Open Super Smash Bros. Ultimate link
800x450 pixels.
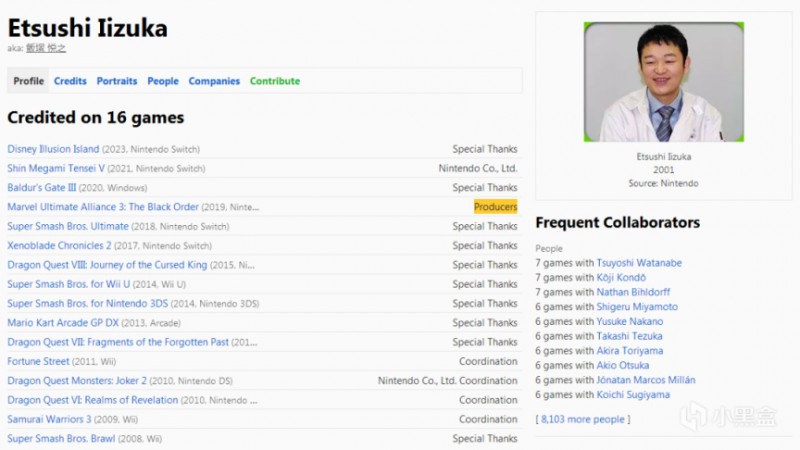pyautogui.click(x=68, y=226)
